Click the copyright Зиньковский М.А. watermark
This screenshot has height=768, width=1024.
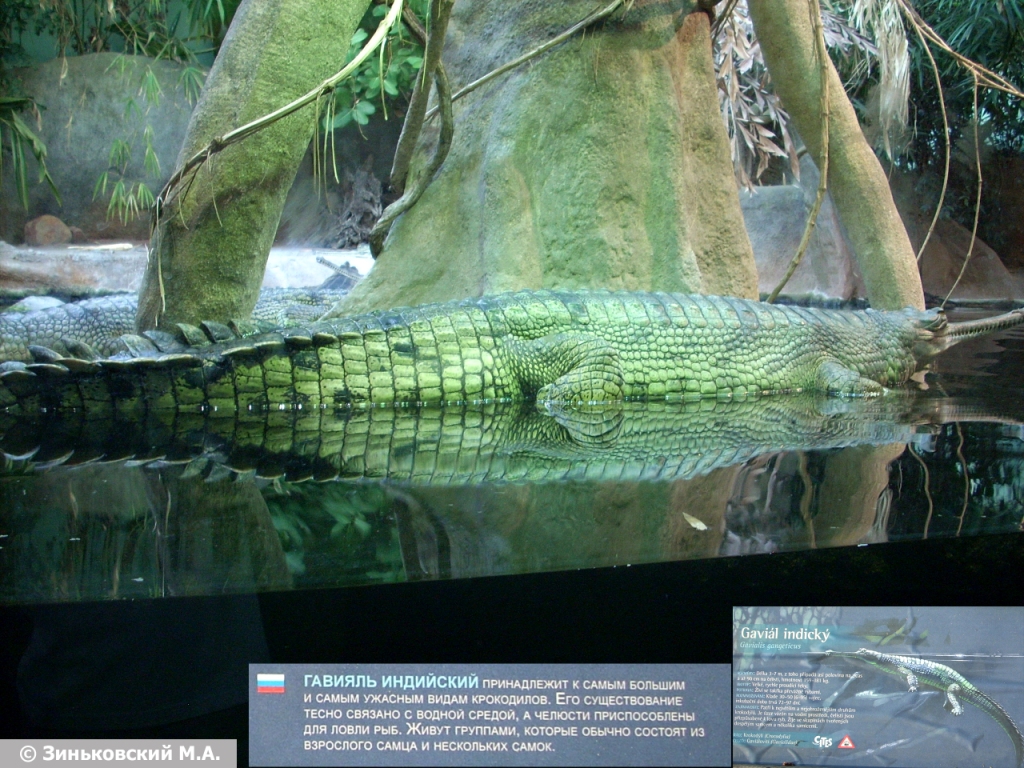(118, 754)
